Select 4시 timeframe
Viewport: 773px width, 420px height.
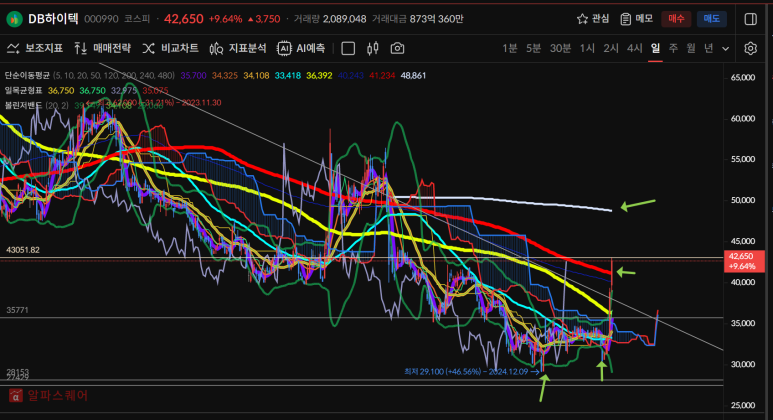coord(634,48)
